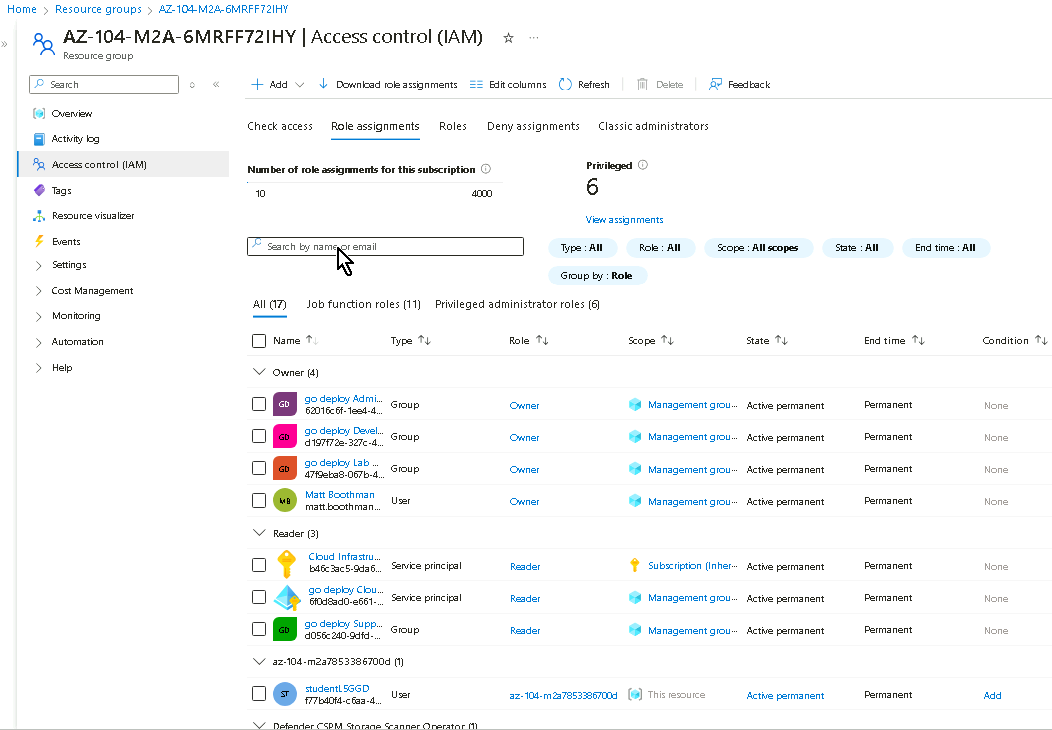Click the up/down arrows beside sidebar search
Viewport: 1052px width, 730px height.
coord(192,85)
